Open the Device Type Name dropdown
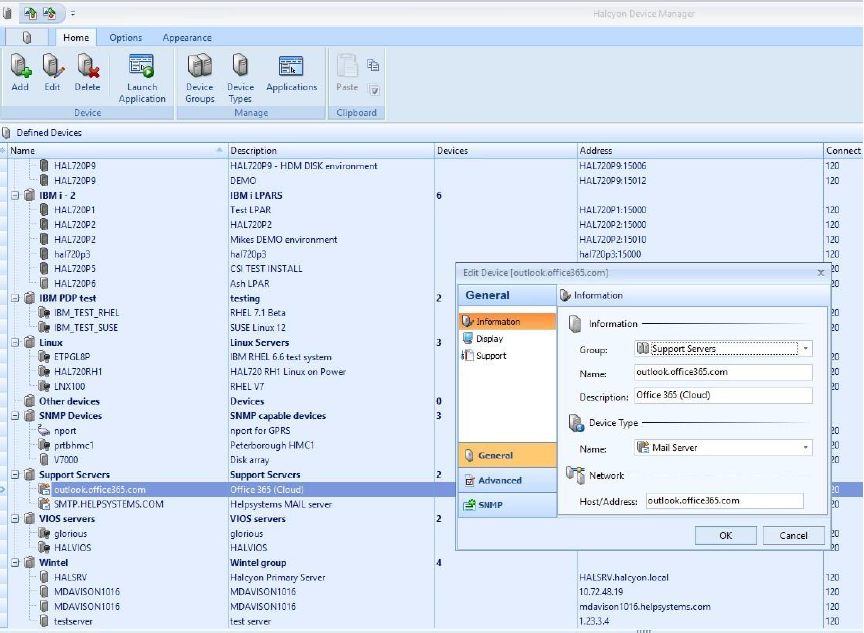This screenshot has width=864, height=633. coord(805,448)
